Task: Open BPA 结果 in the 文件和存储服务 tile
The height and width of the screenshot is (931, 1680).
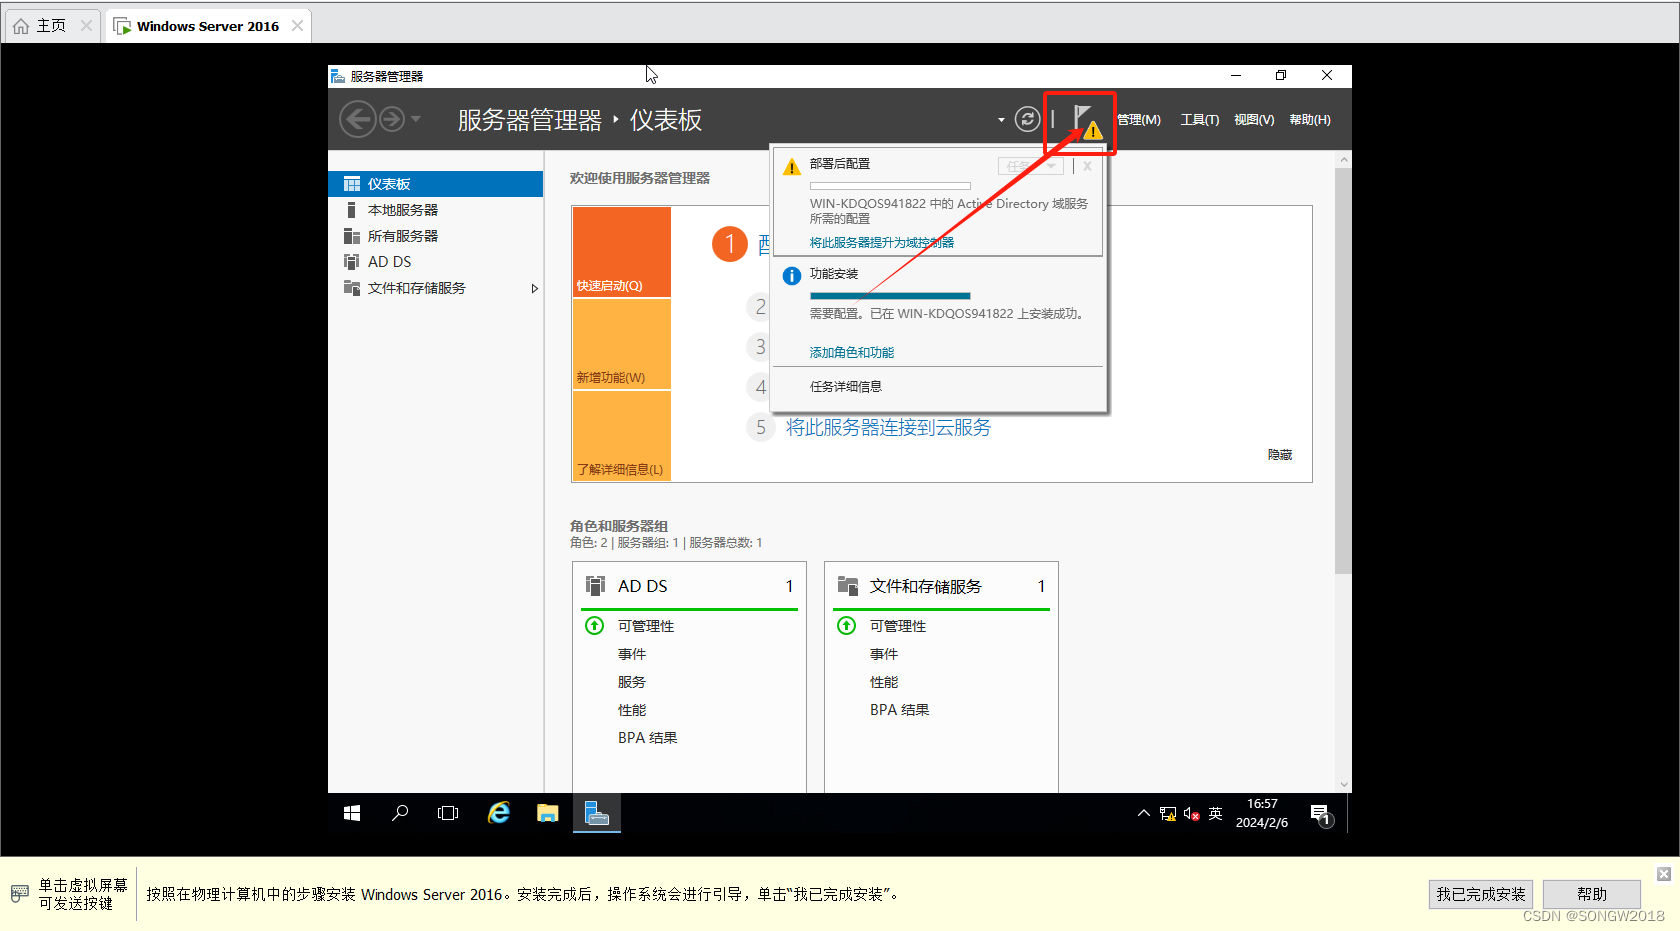Action: (899, 710)
